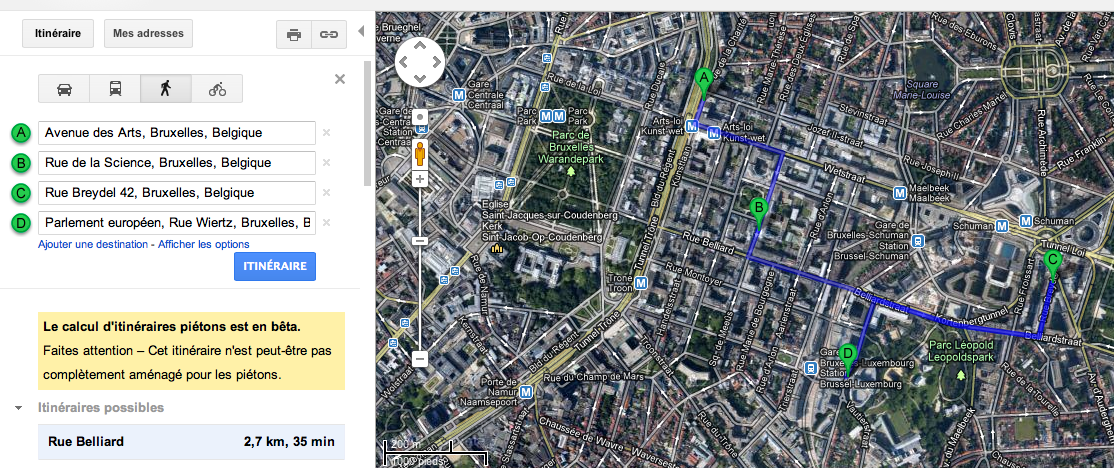Click the blue ITINÉRAIRE button
Screen dimensions: 1114x468
(x=275, y=266)
